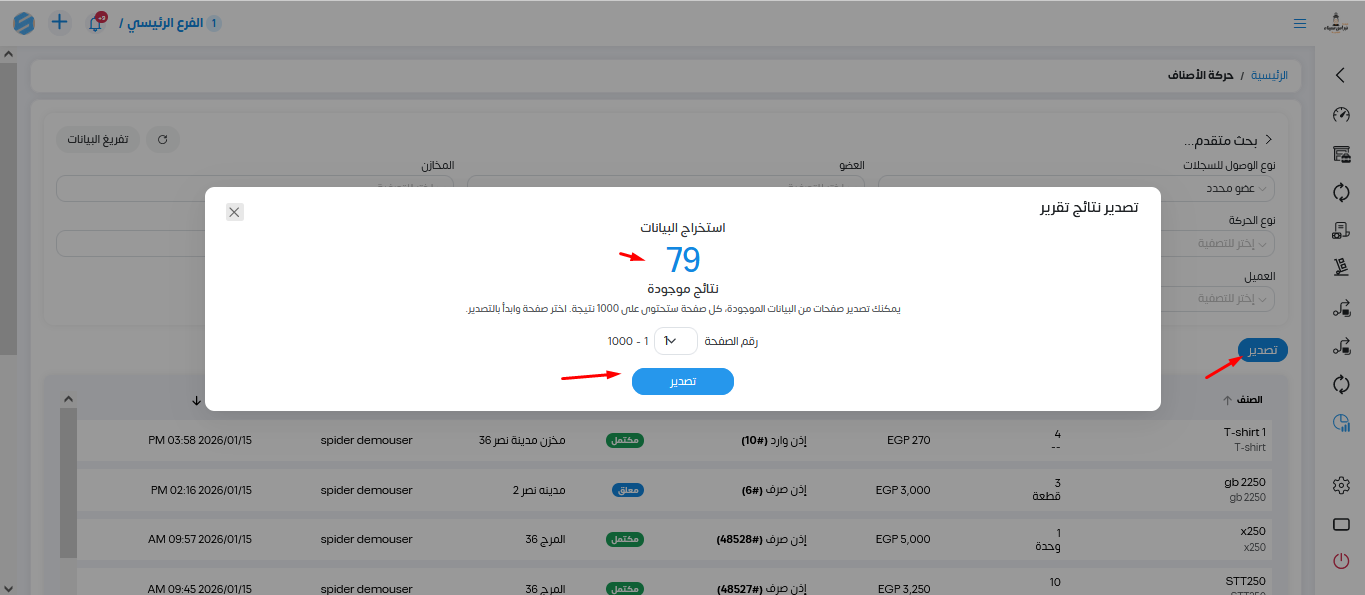Open the settings gear icon in sidebar

coord(1341,485)
